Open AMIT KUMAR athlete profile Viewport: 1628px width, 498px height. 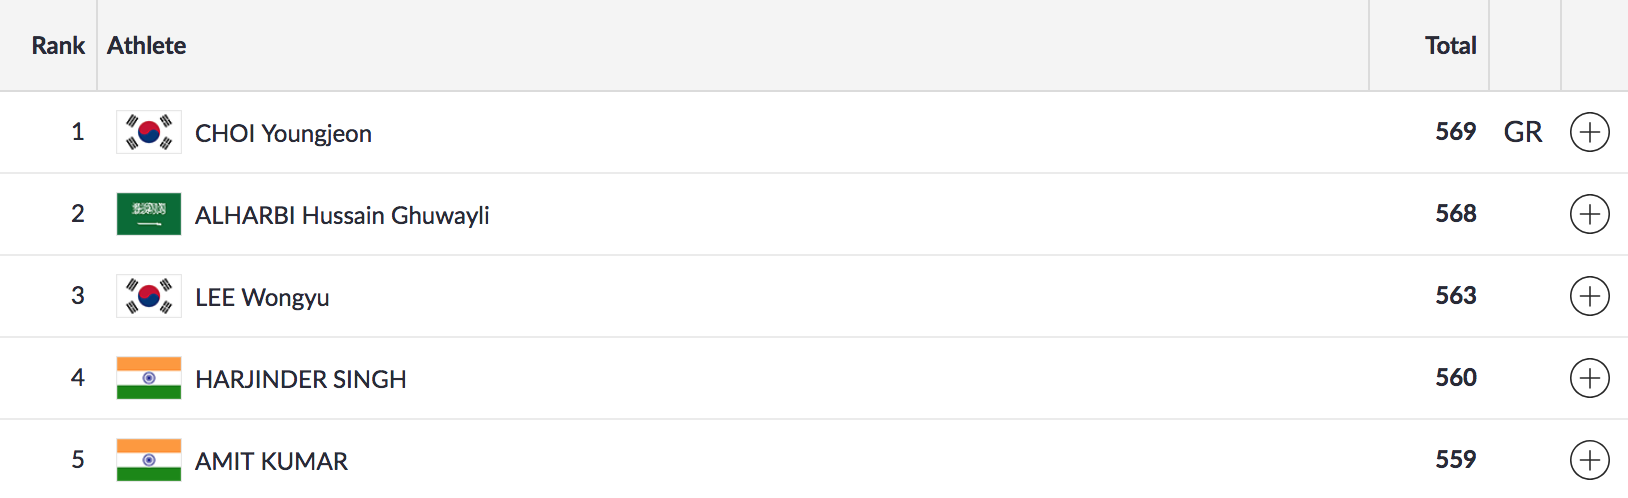[x=271, y=461]
